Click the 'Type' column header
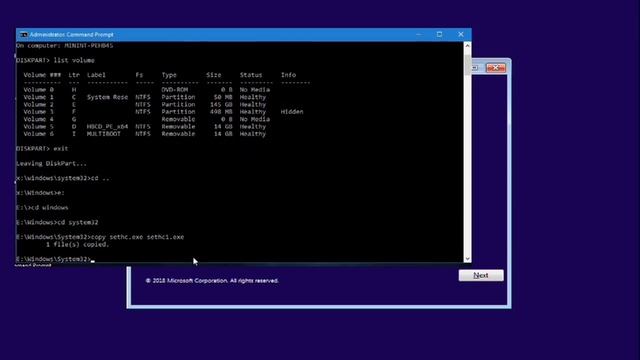This screenshot has height=360, width=640. 169,75
